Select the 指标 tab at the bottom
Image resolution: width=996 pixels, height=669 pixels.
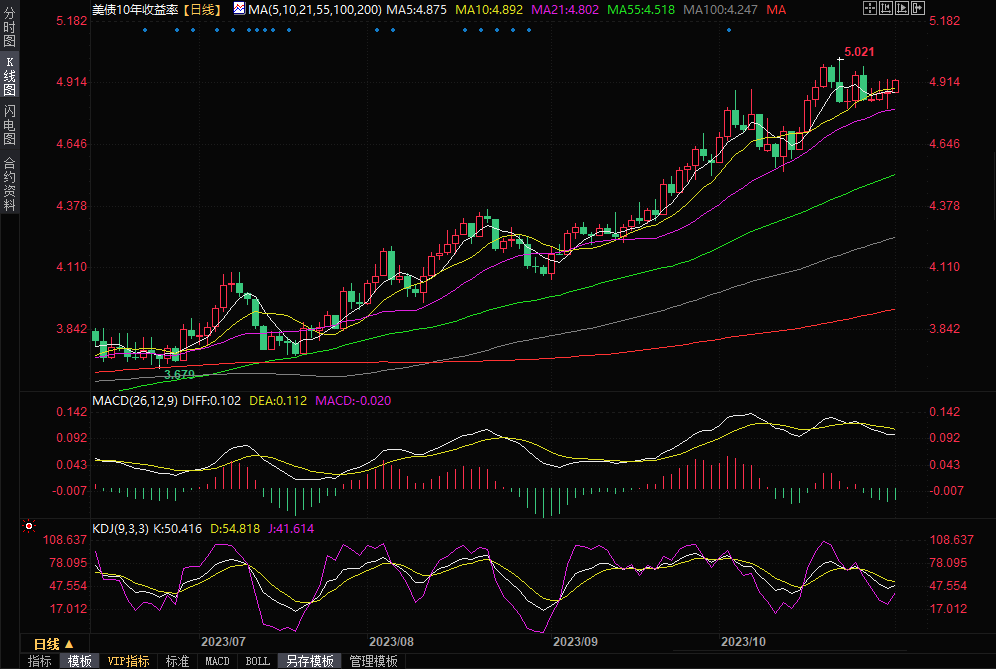click(x=40, y=661)
